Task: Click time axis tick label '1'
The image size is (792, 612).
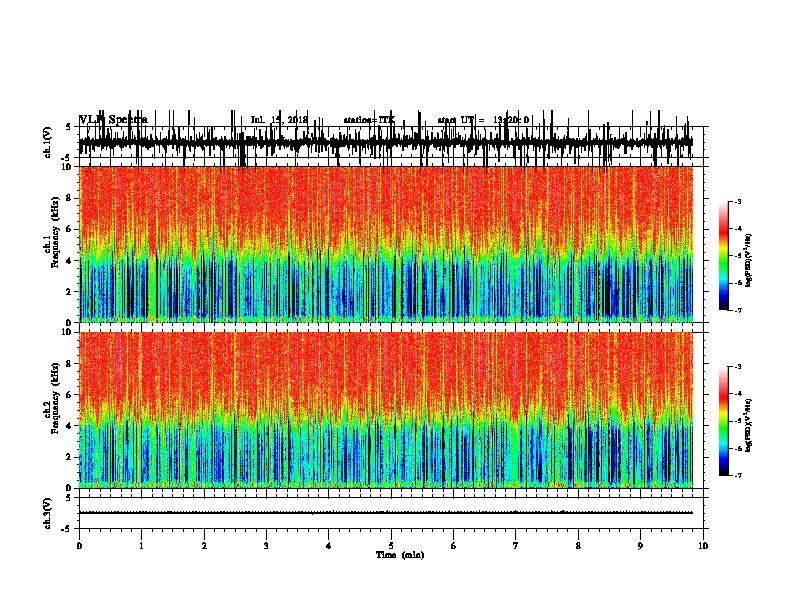Action: (141, 546)
